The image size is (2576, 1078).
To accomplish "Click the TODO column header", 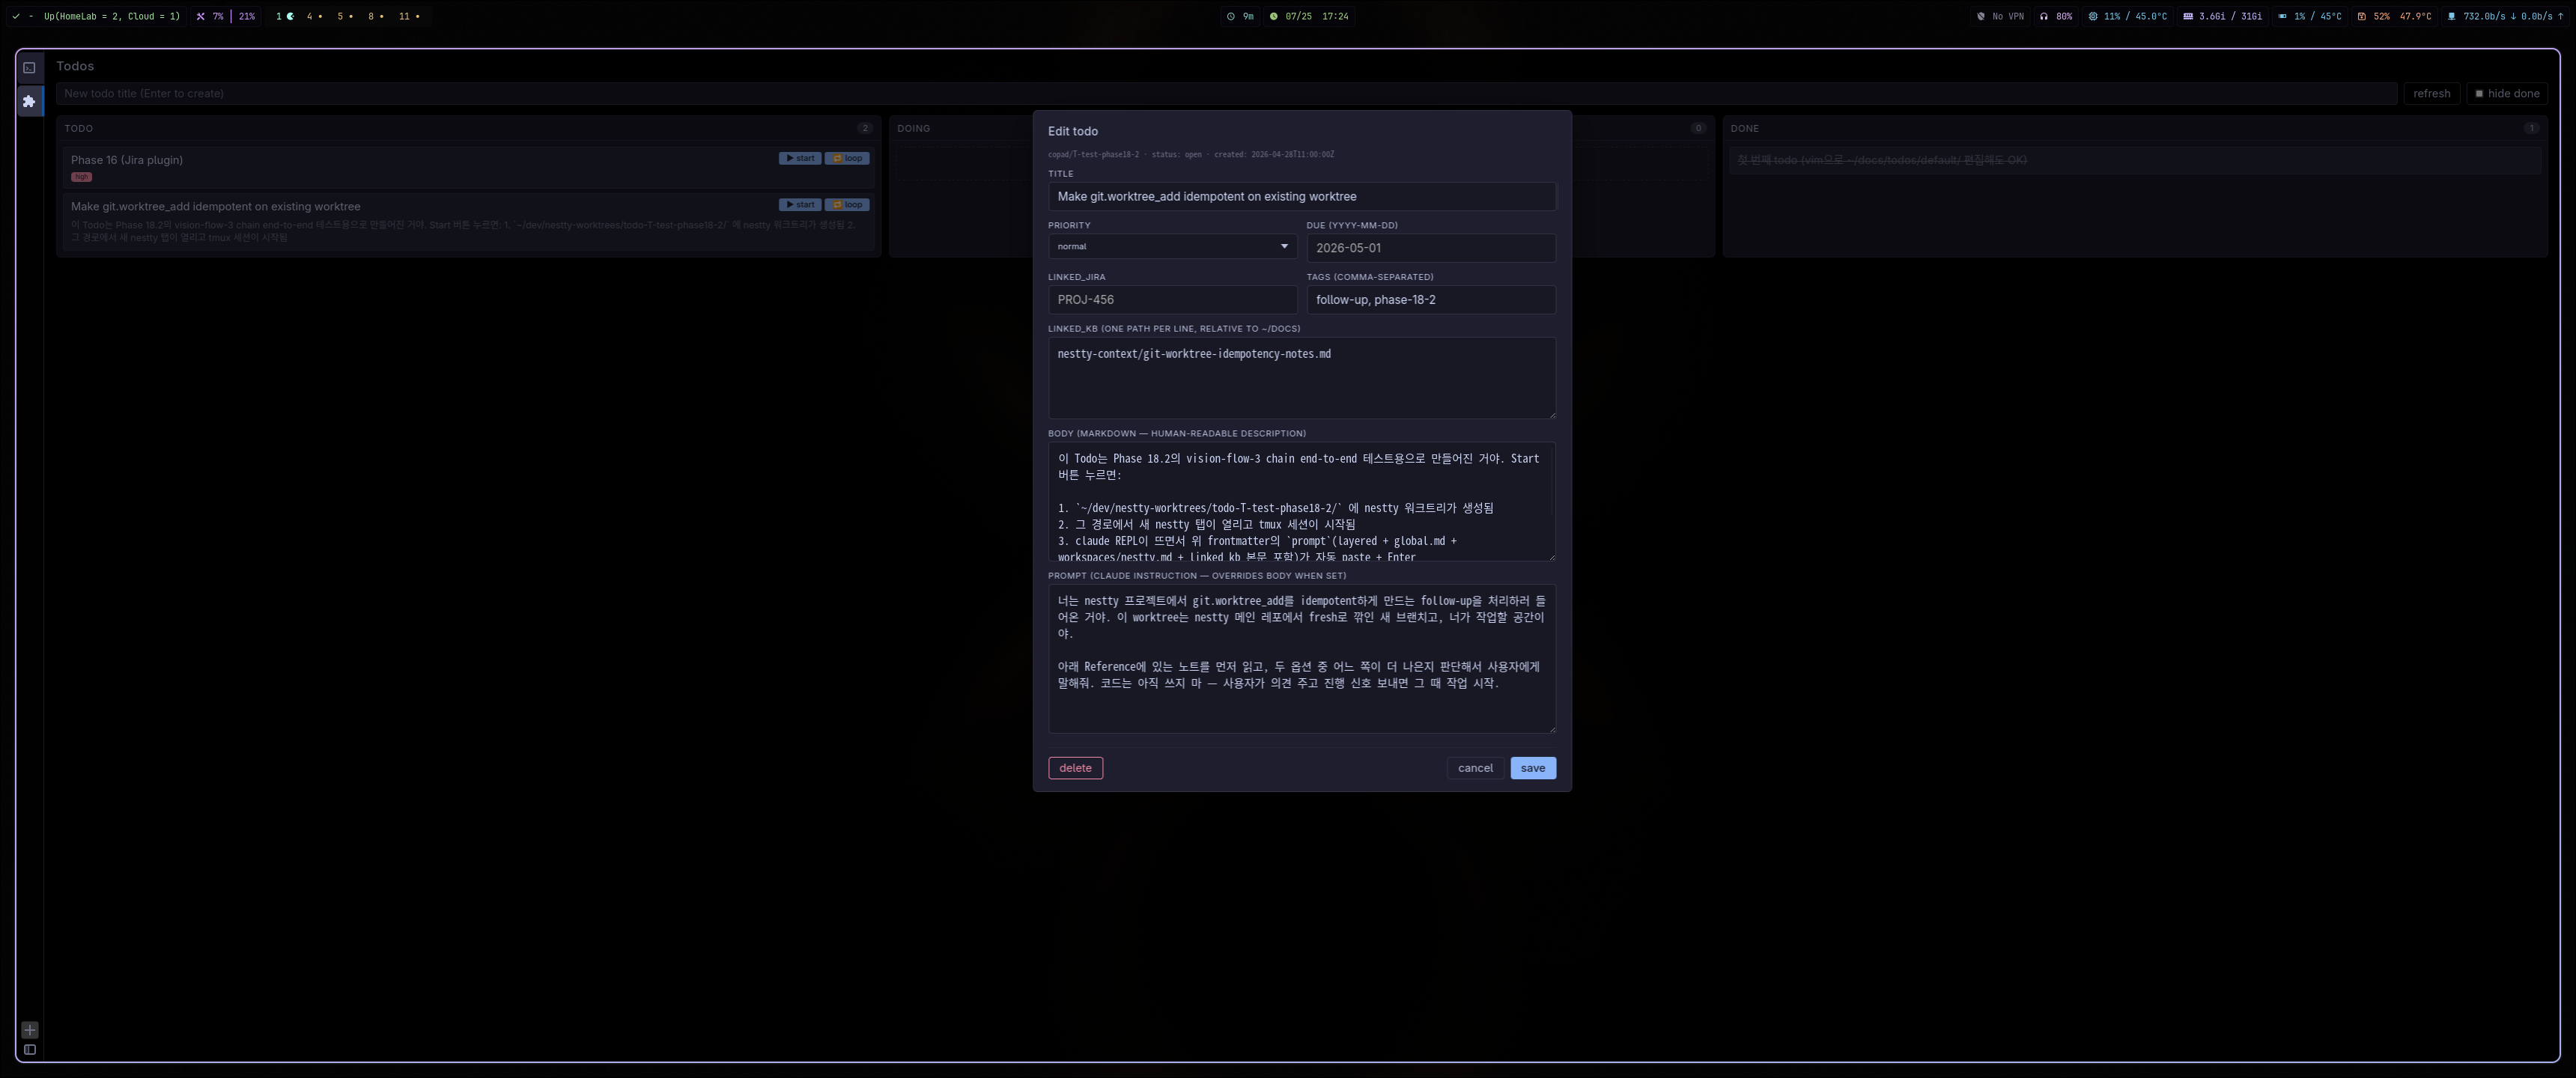I will coord(79,129).
